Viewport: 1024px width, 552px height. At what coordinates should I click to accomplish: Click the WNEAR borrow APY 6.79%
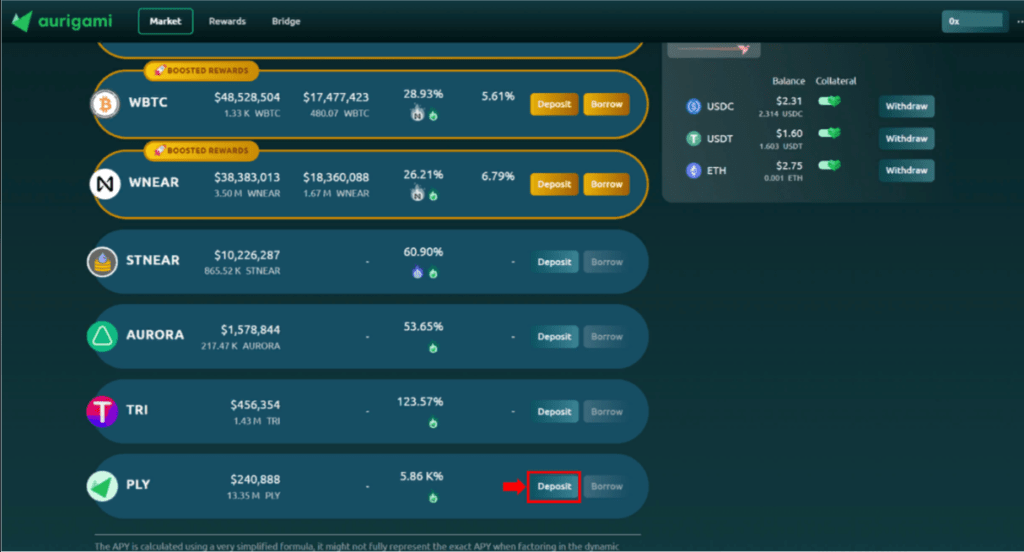click(498, 176)
